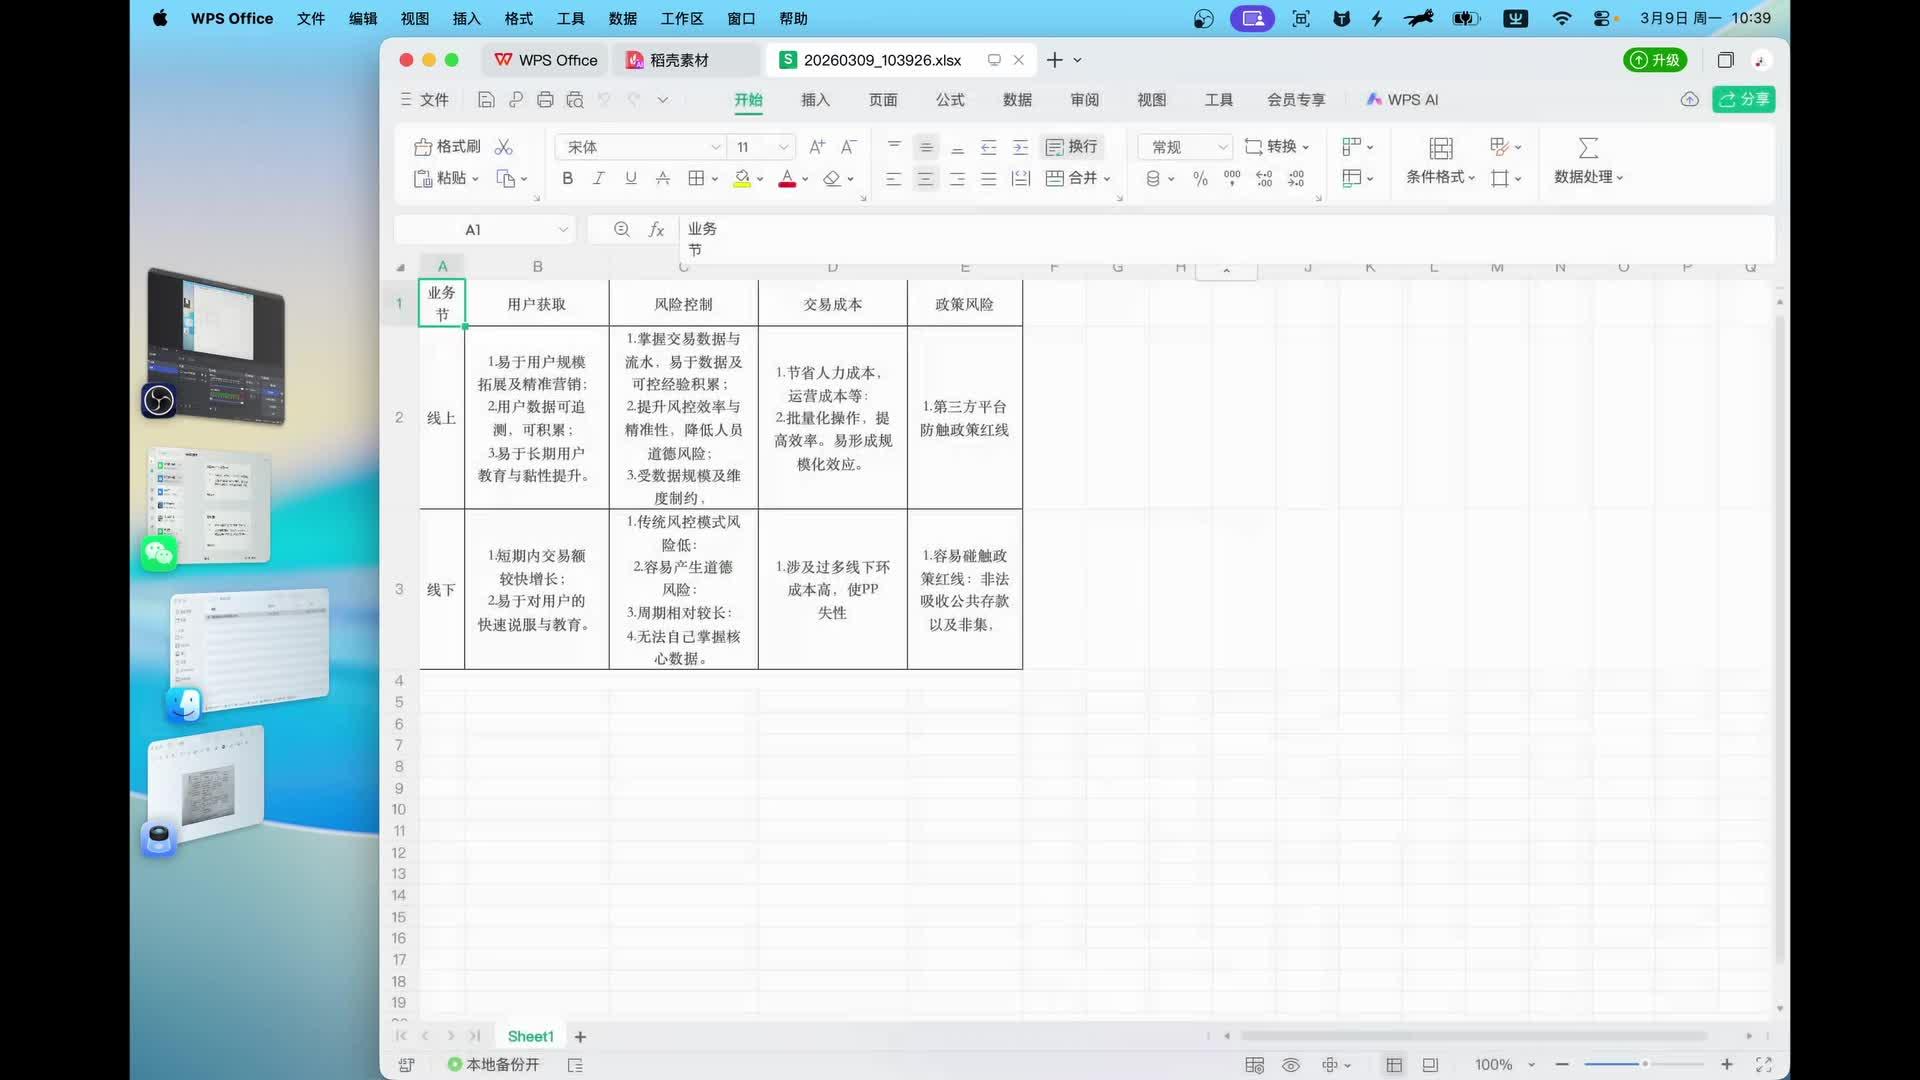Click the fx insert function icon
1920x1080 pixels.
[x=656, y=230]
